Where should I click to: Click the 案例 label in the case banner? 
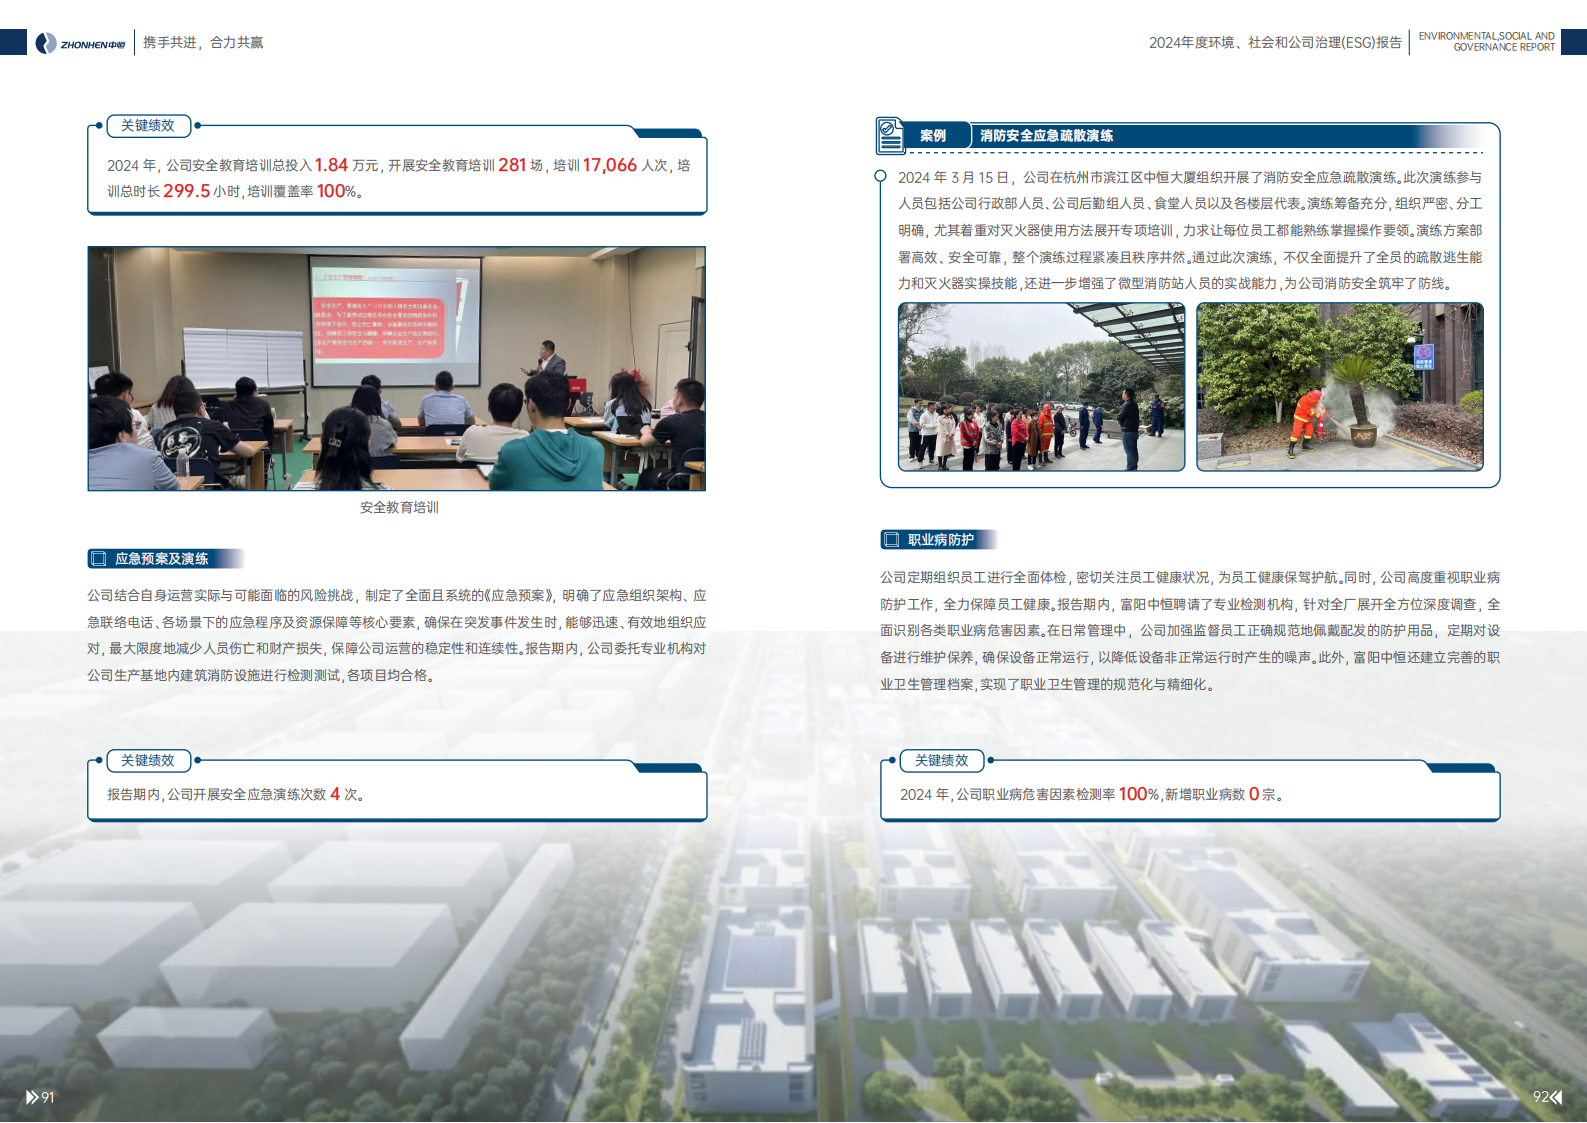[933, 136]
